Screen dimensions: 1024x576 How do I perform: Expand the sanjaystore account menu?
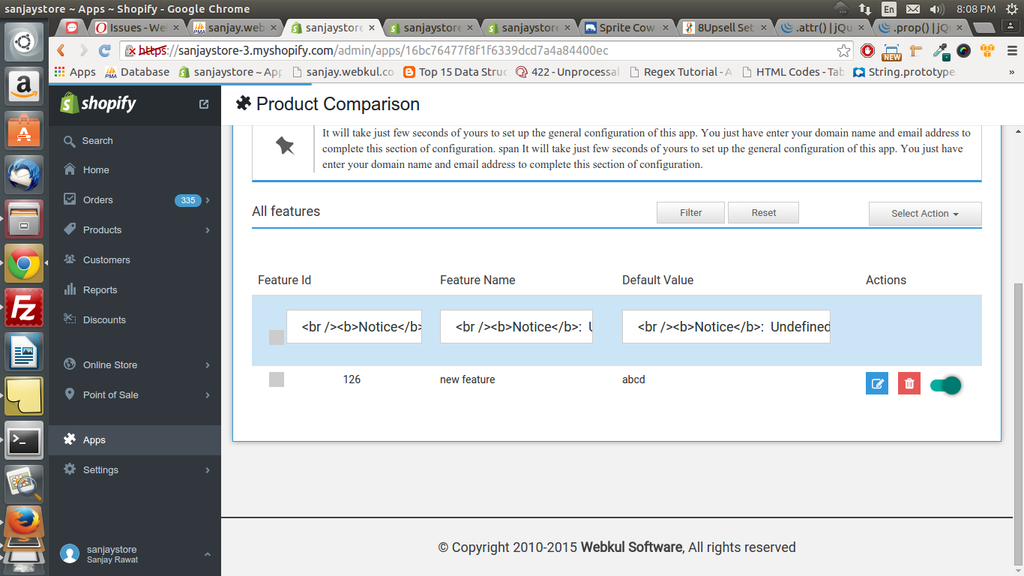point(207,554)
